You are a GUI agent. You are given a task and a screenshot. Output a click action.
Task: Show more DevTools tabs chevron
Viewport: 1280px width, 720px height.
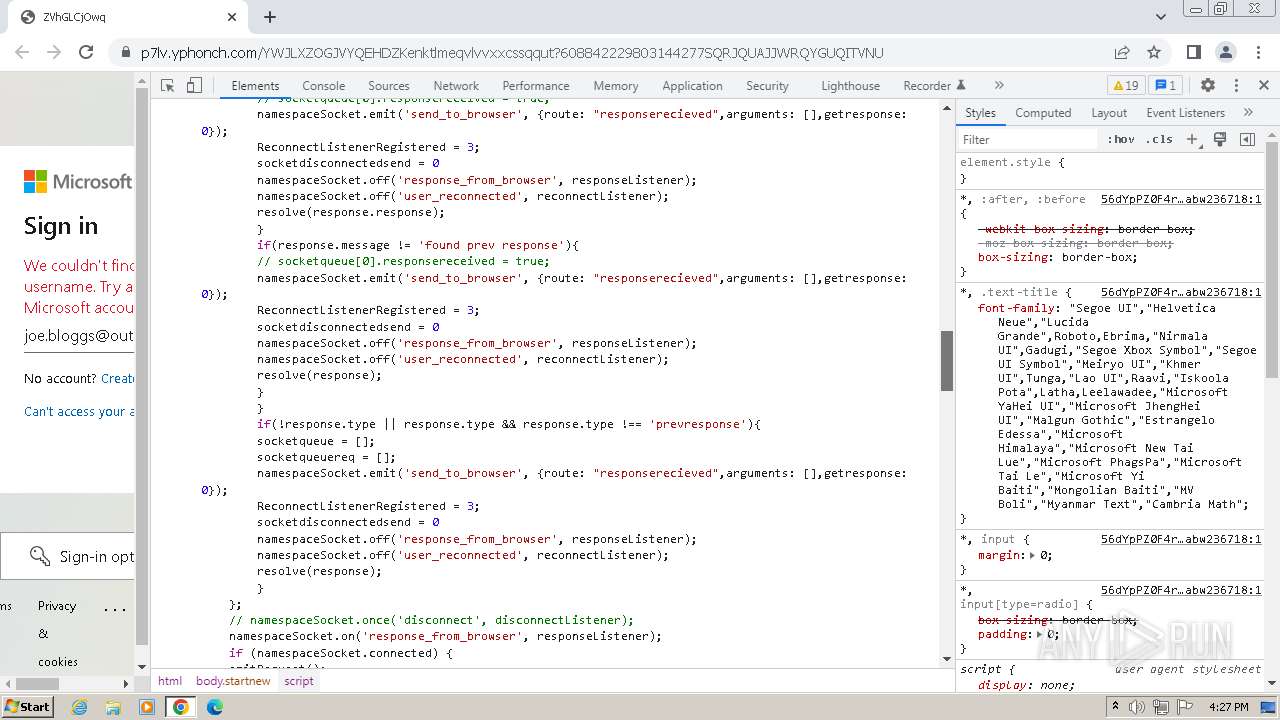tap(998, 86)
